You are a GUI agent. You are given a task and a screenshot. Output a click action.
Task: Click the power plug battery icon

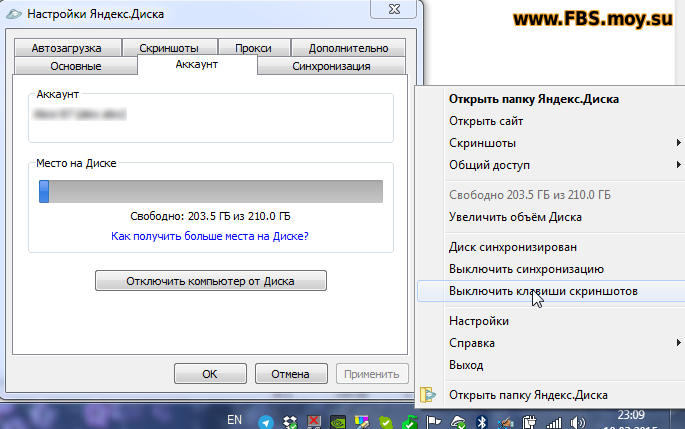pyautogui.click(x=529, y=422)
